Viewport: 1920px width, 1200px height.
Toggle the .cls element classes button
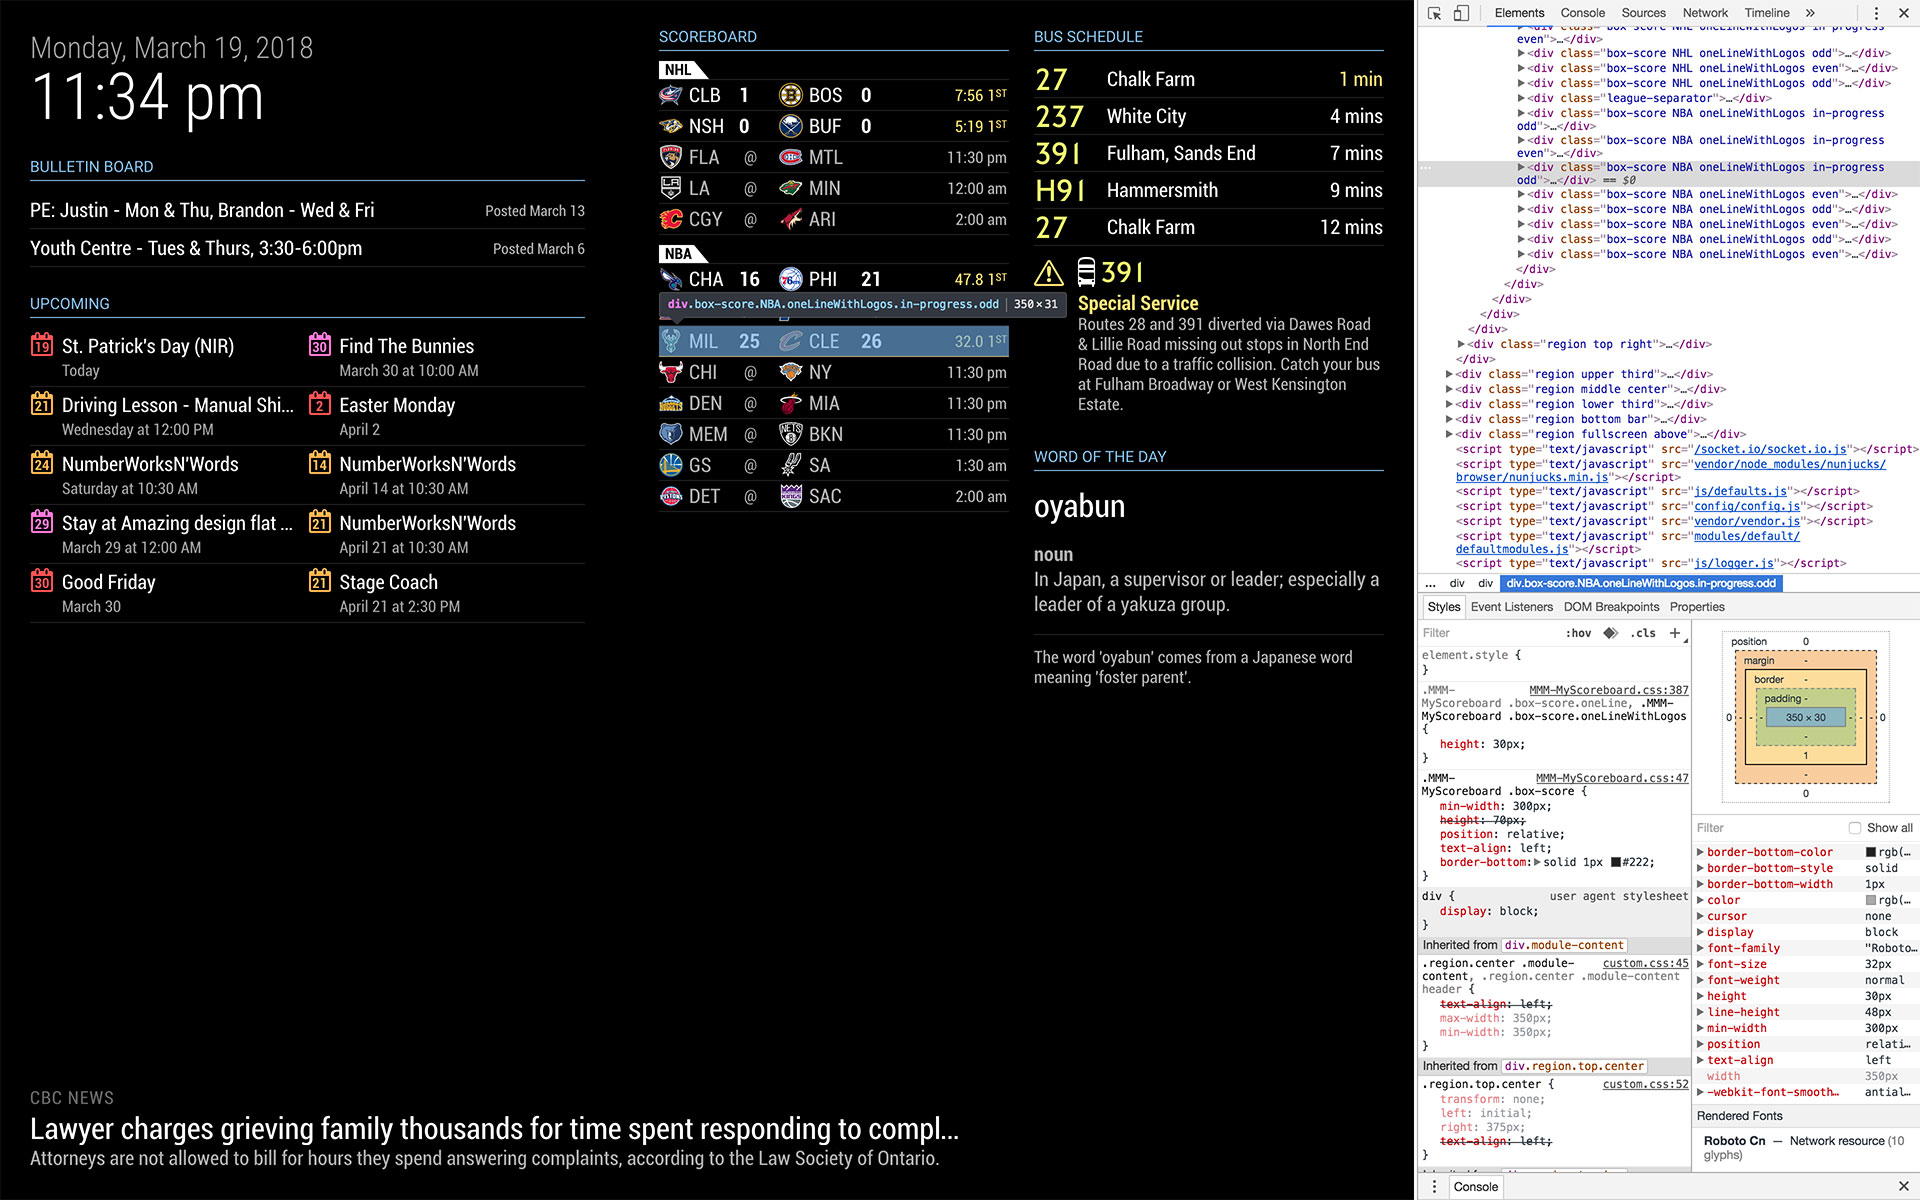[x=1643, y=633]
